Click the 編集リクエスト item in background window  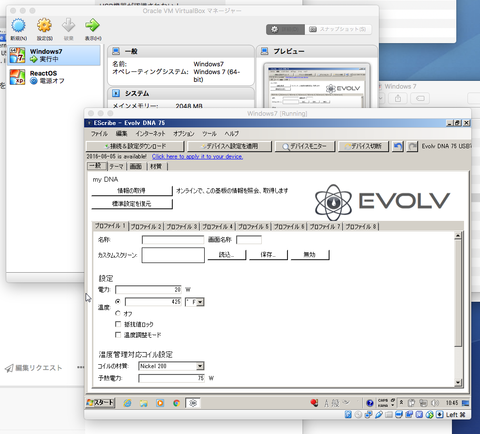tap(34, 368)
